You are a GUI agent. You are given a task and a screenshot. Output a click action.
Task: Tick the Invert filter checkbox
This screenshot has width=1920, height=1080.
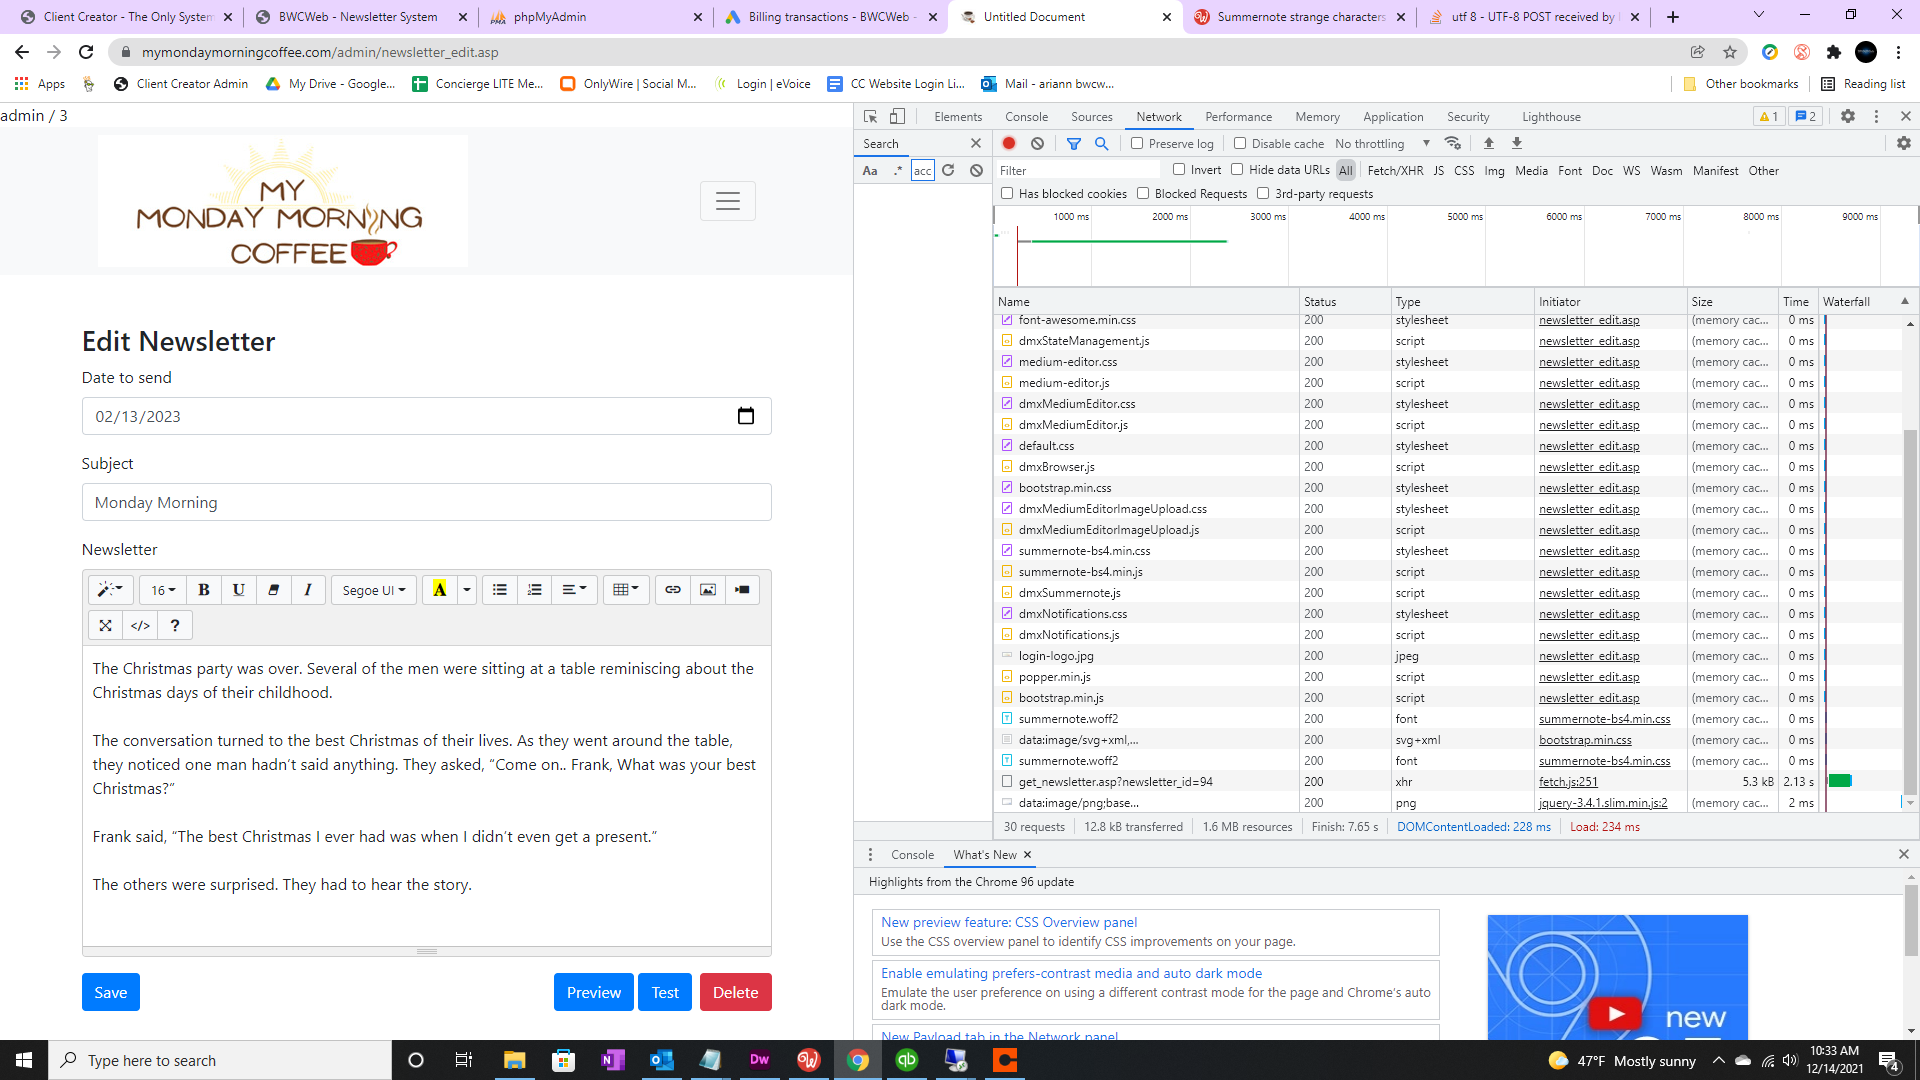[1179, 170]
